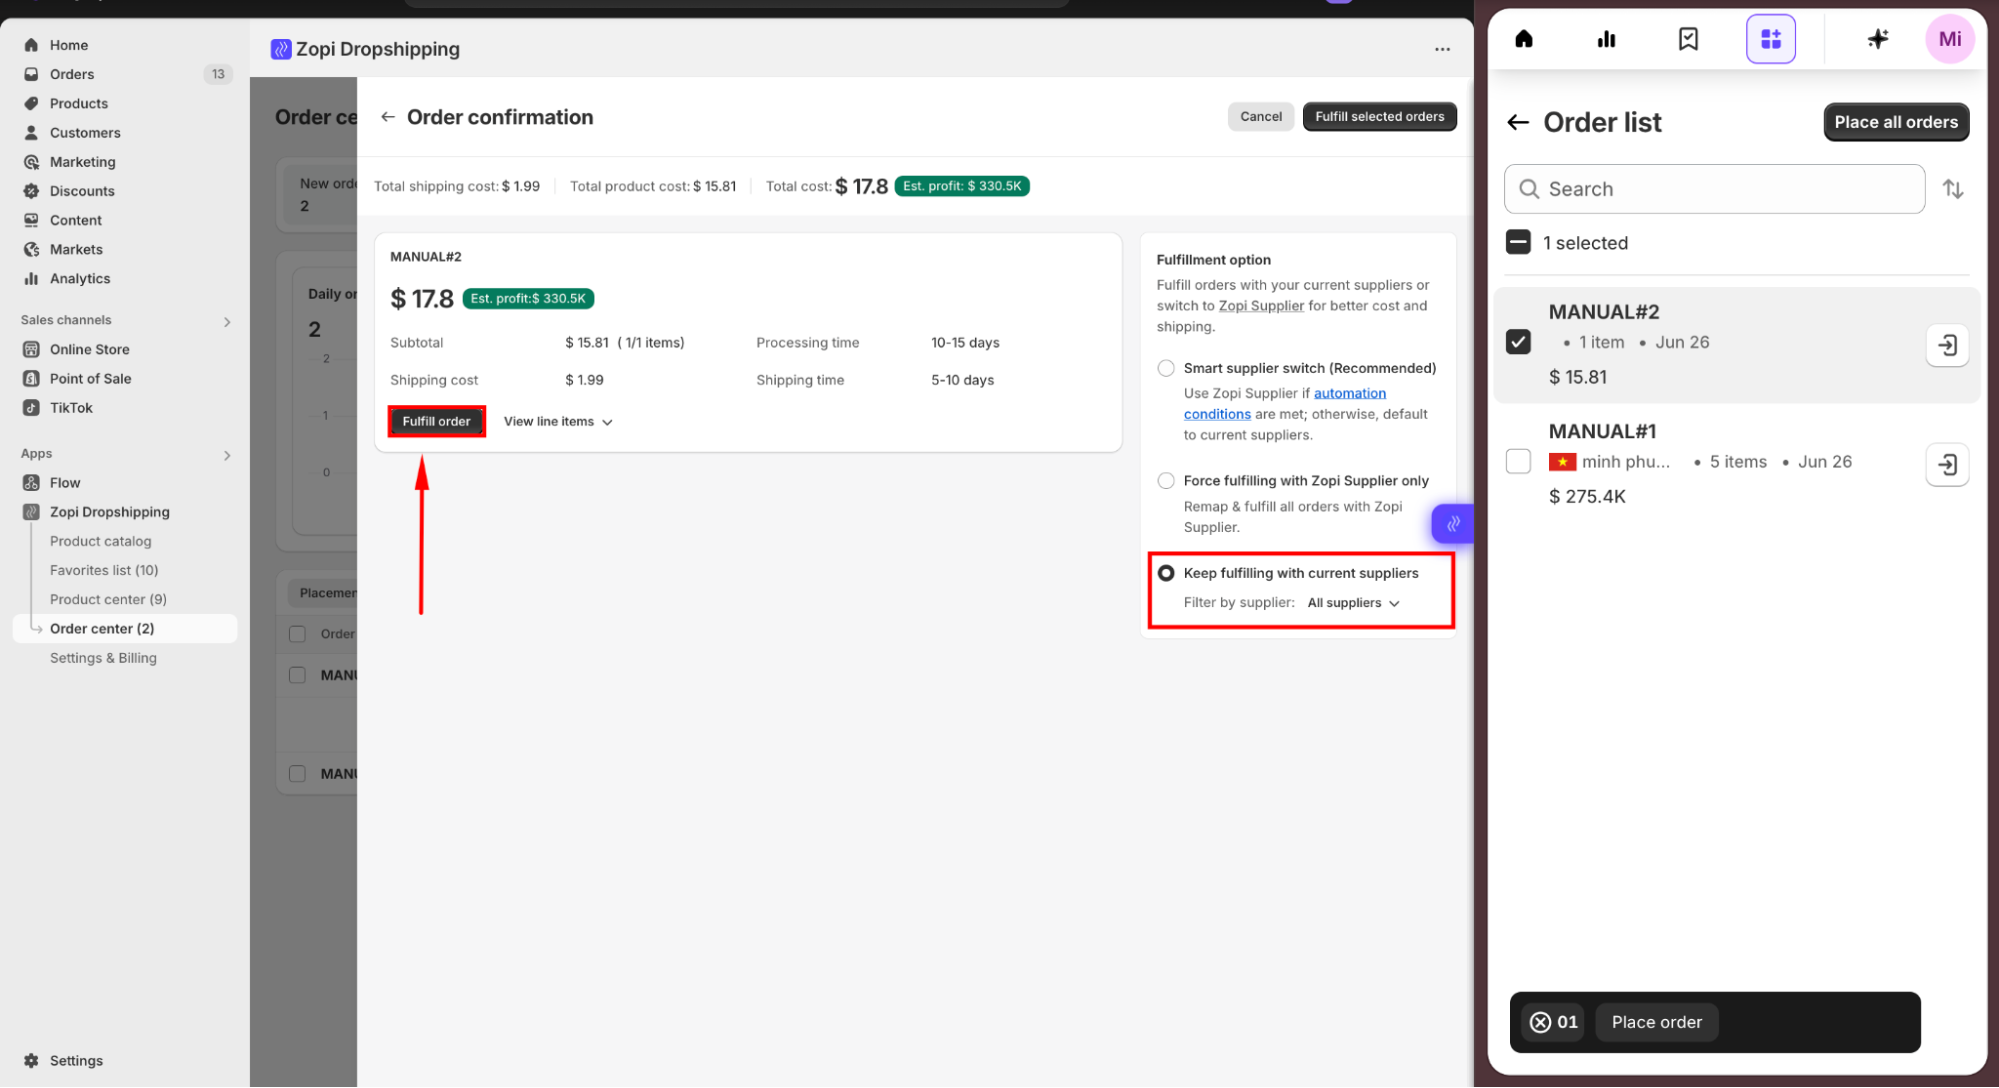Screen dimensions: 1999x1088
Task: Open the Customers section
Action: (x=85, y=132)
